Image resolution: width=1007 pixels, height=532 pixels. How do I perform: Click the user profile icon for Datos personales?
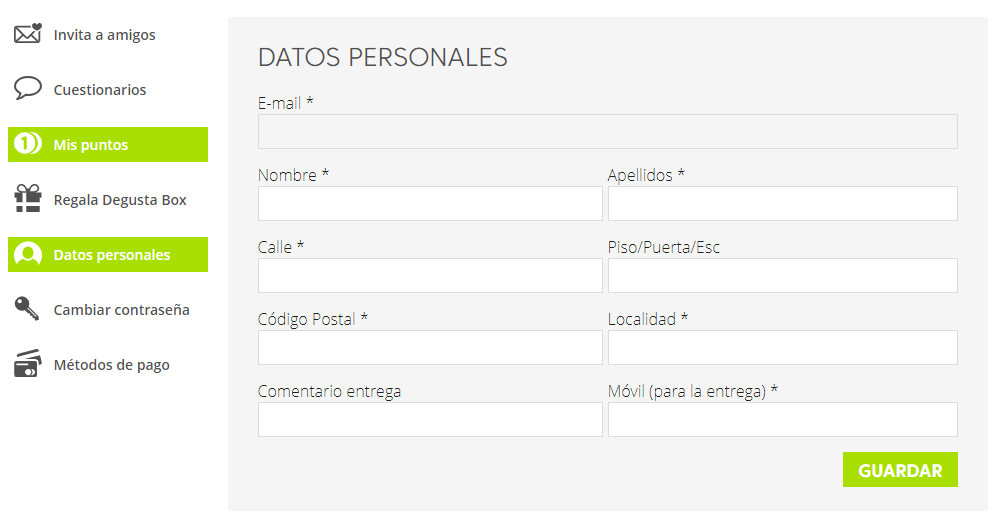(x=28, y=254)
